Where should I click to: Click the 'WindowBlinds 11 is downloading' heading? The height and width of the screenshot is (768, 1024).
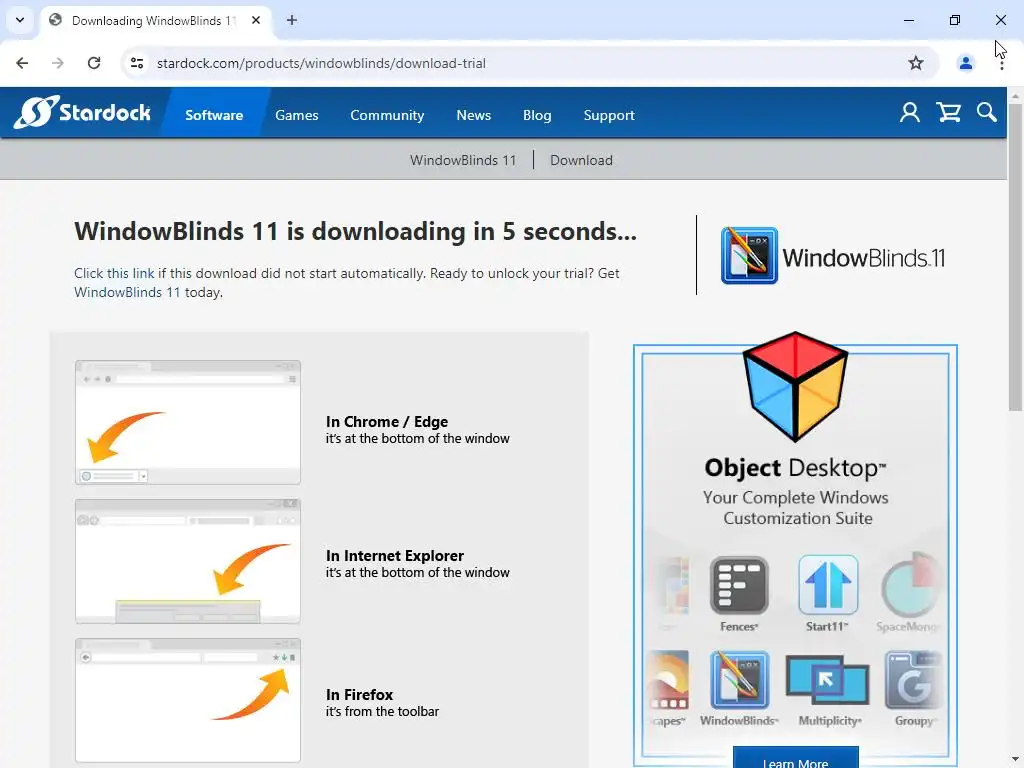coord(355,231)
